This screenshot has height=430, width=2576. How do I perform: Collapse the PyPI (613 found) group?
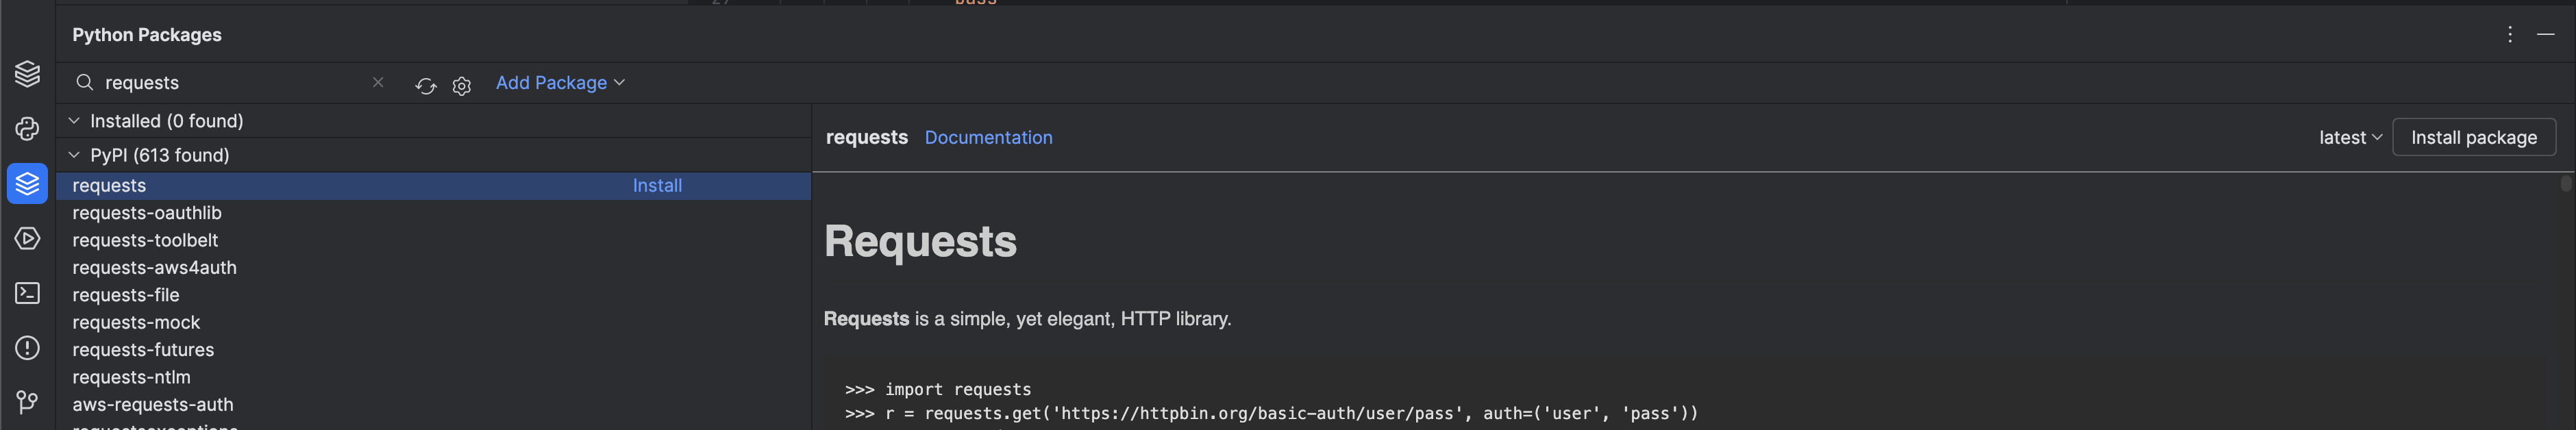pyautogui.click(x=74, y=155)
